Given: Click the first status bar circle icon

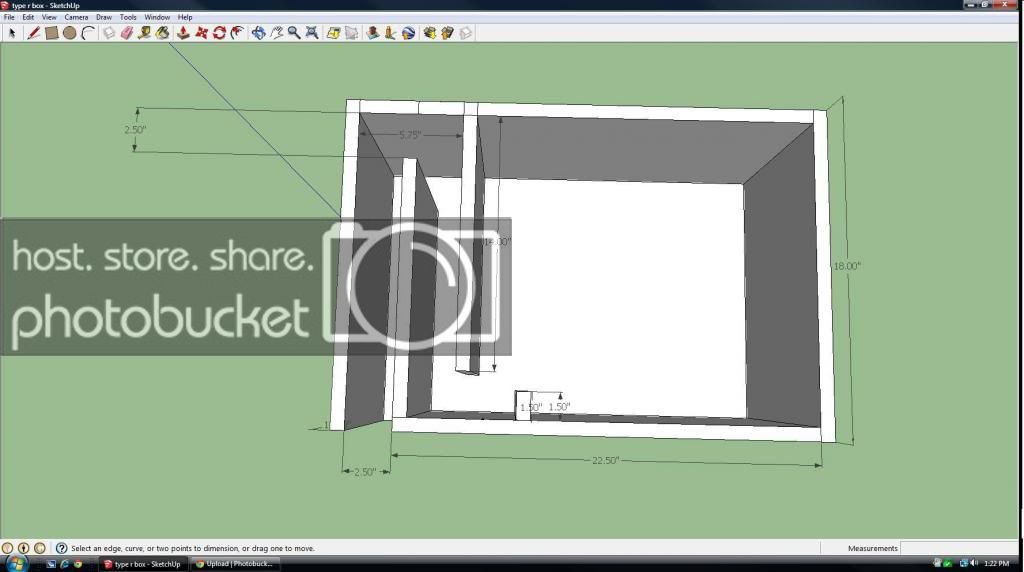Looking at the screenshot, I should (7, 548).
